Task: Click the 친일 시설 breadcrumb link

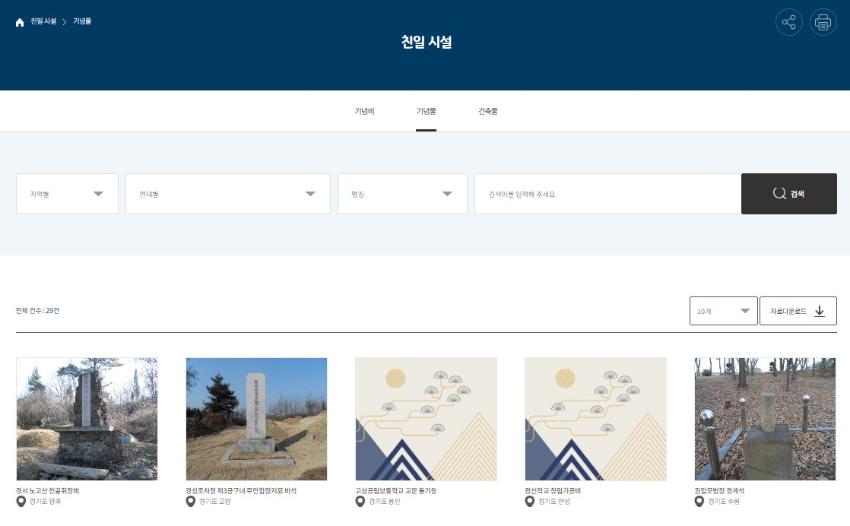Action: coord(43,21)
